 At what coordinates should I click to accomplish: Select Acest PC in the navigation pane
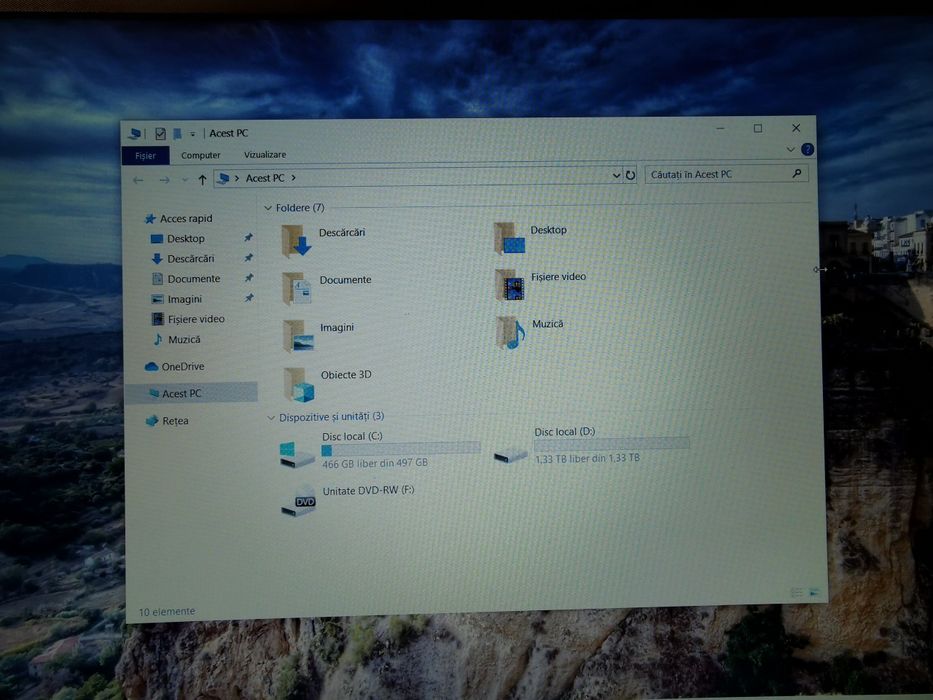point(192,393)
